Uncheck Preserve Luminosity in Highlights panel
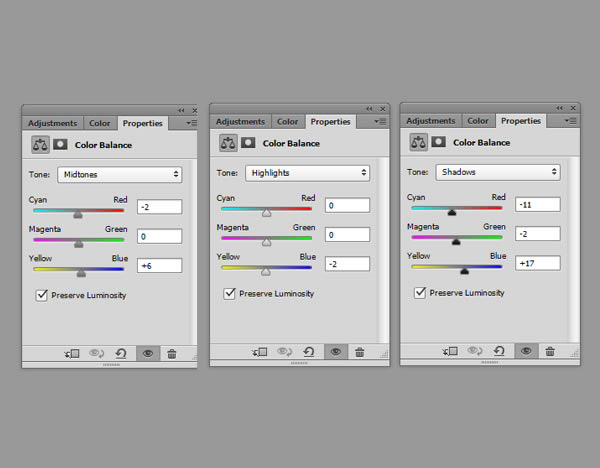The height and width of the screenshot is (468, 600). pyautogui.click(x=229, y=294)
